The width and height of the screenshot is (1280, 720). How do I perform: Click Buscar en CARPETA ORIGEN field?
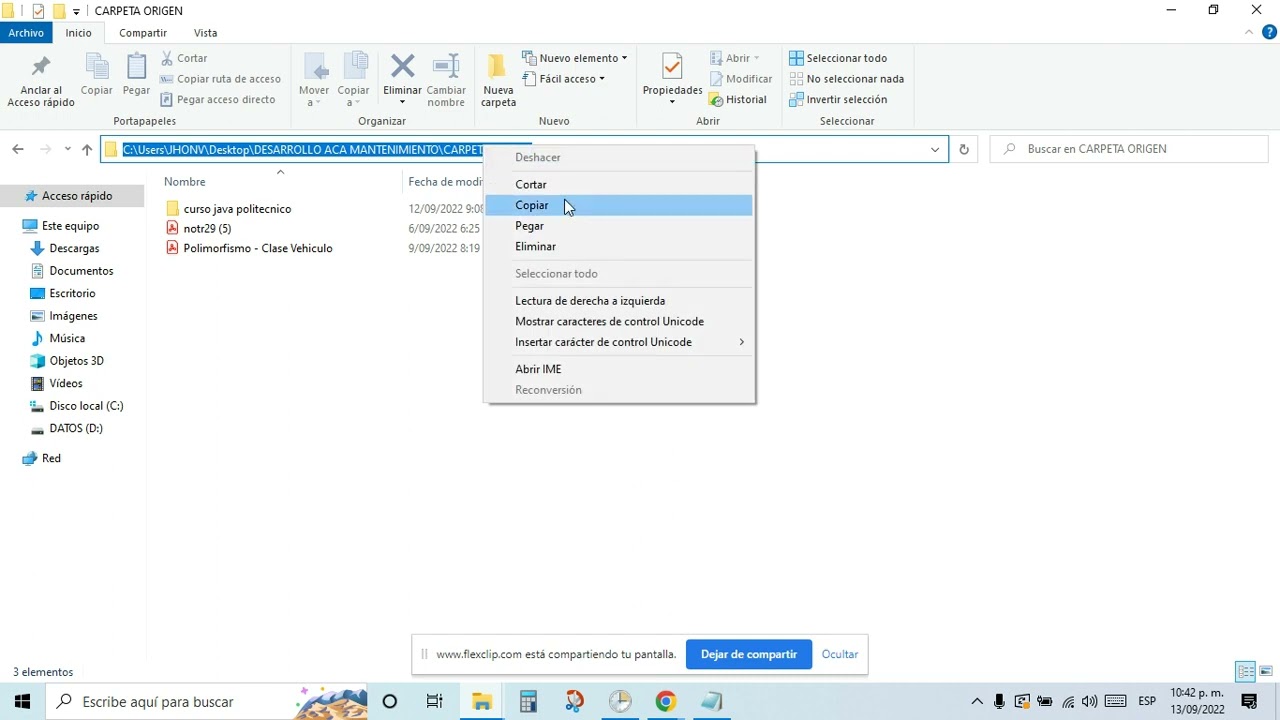point(1129,149)
